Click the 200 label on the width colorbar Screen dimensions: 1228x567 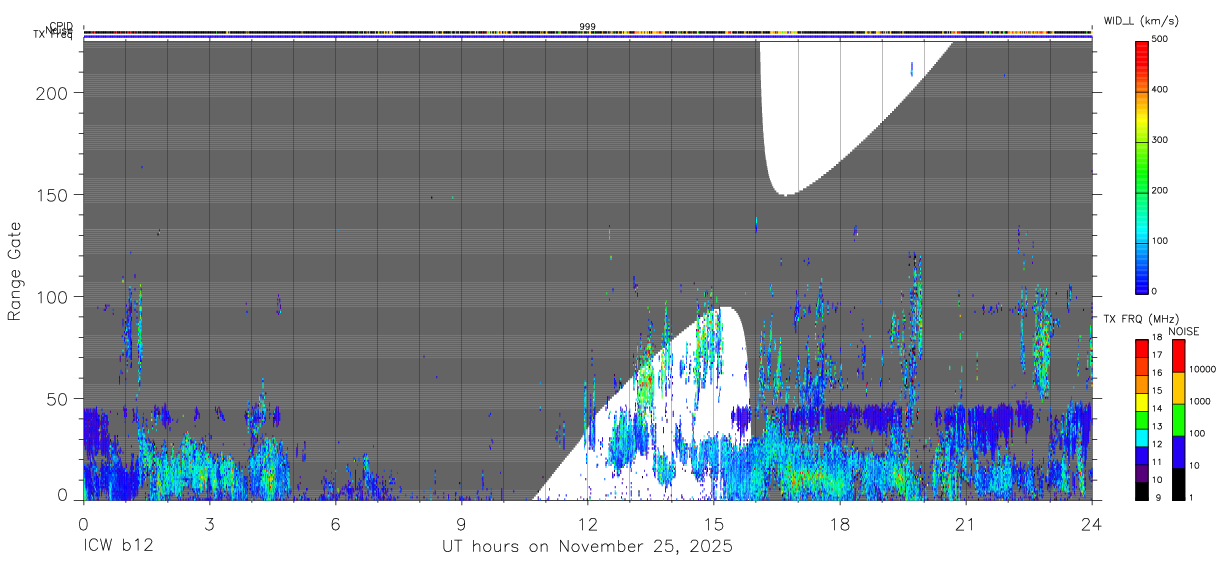[1161, 190]
